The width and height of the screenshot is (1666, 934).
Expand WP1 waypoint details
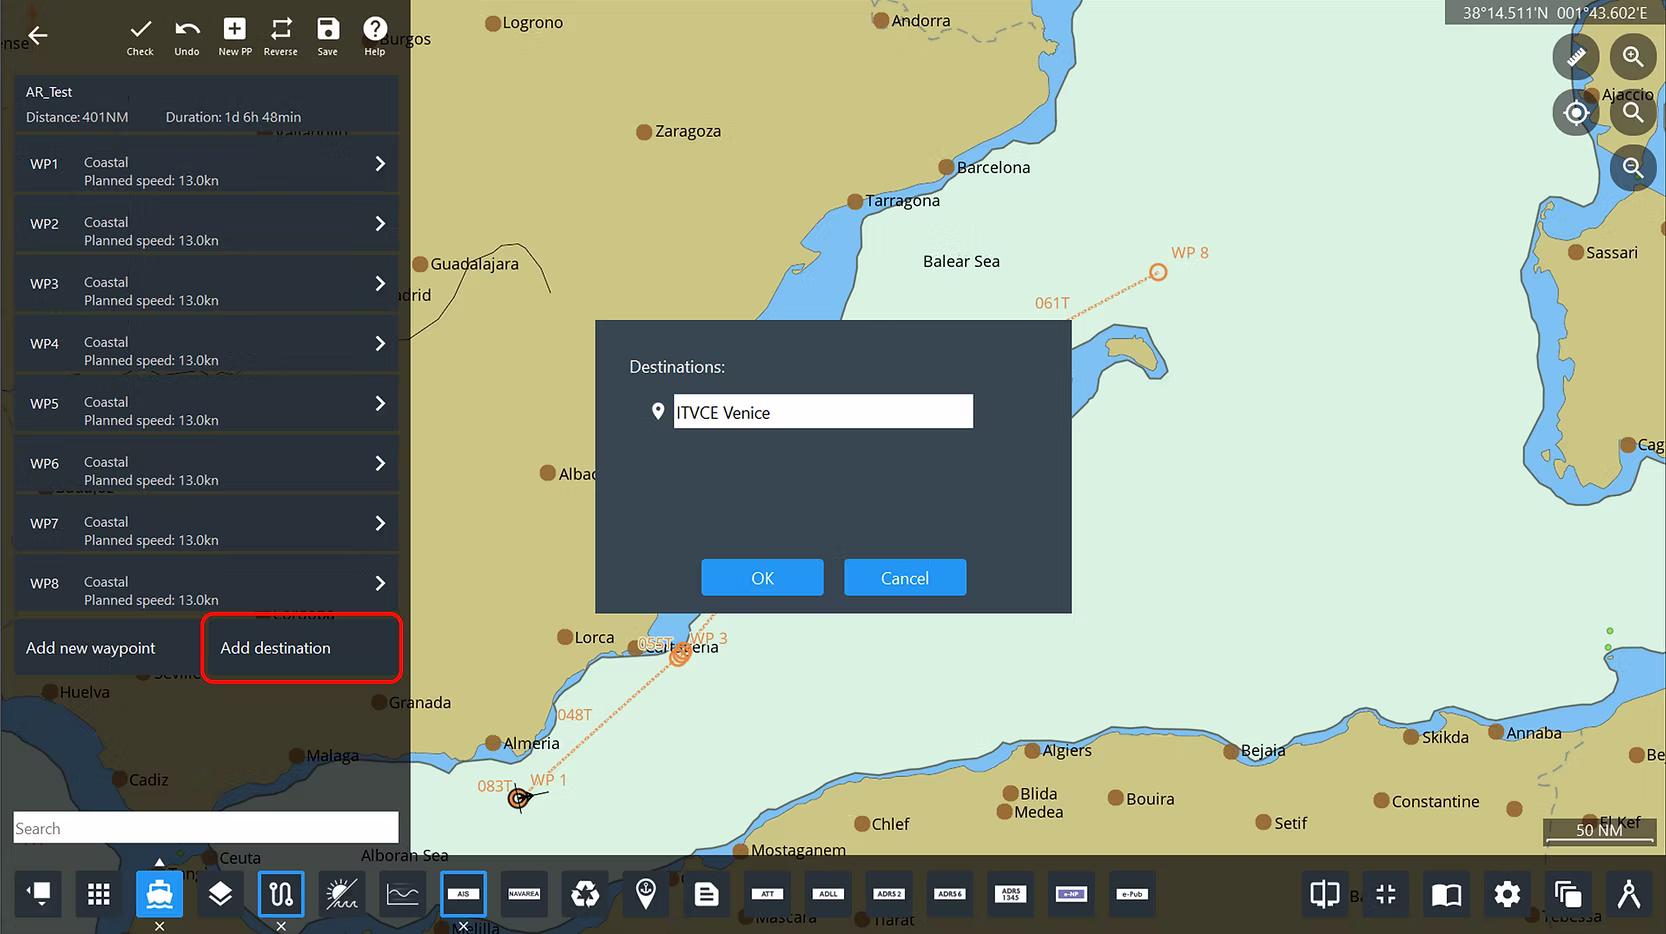click(x=380, y=164)
